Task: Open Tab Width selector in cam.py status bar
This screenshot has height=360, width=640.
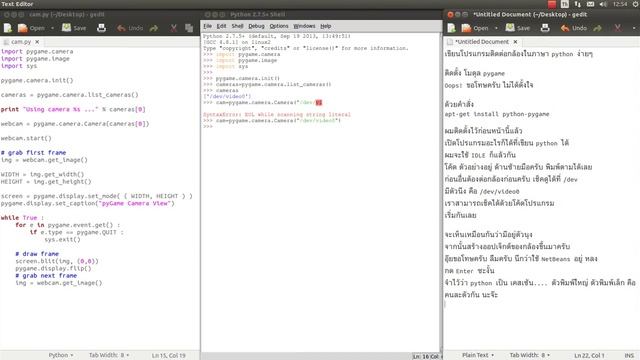Action: (109, 355)
